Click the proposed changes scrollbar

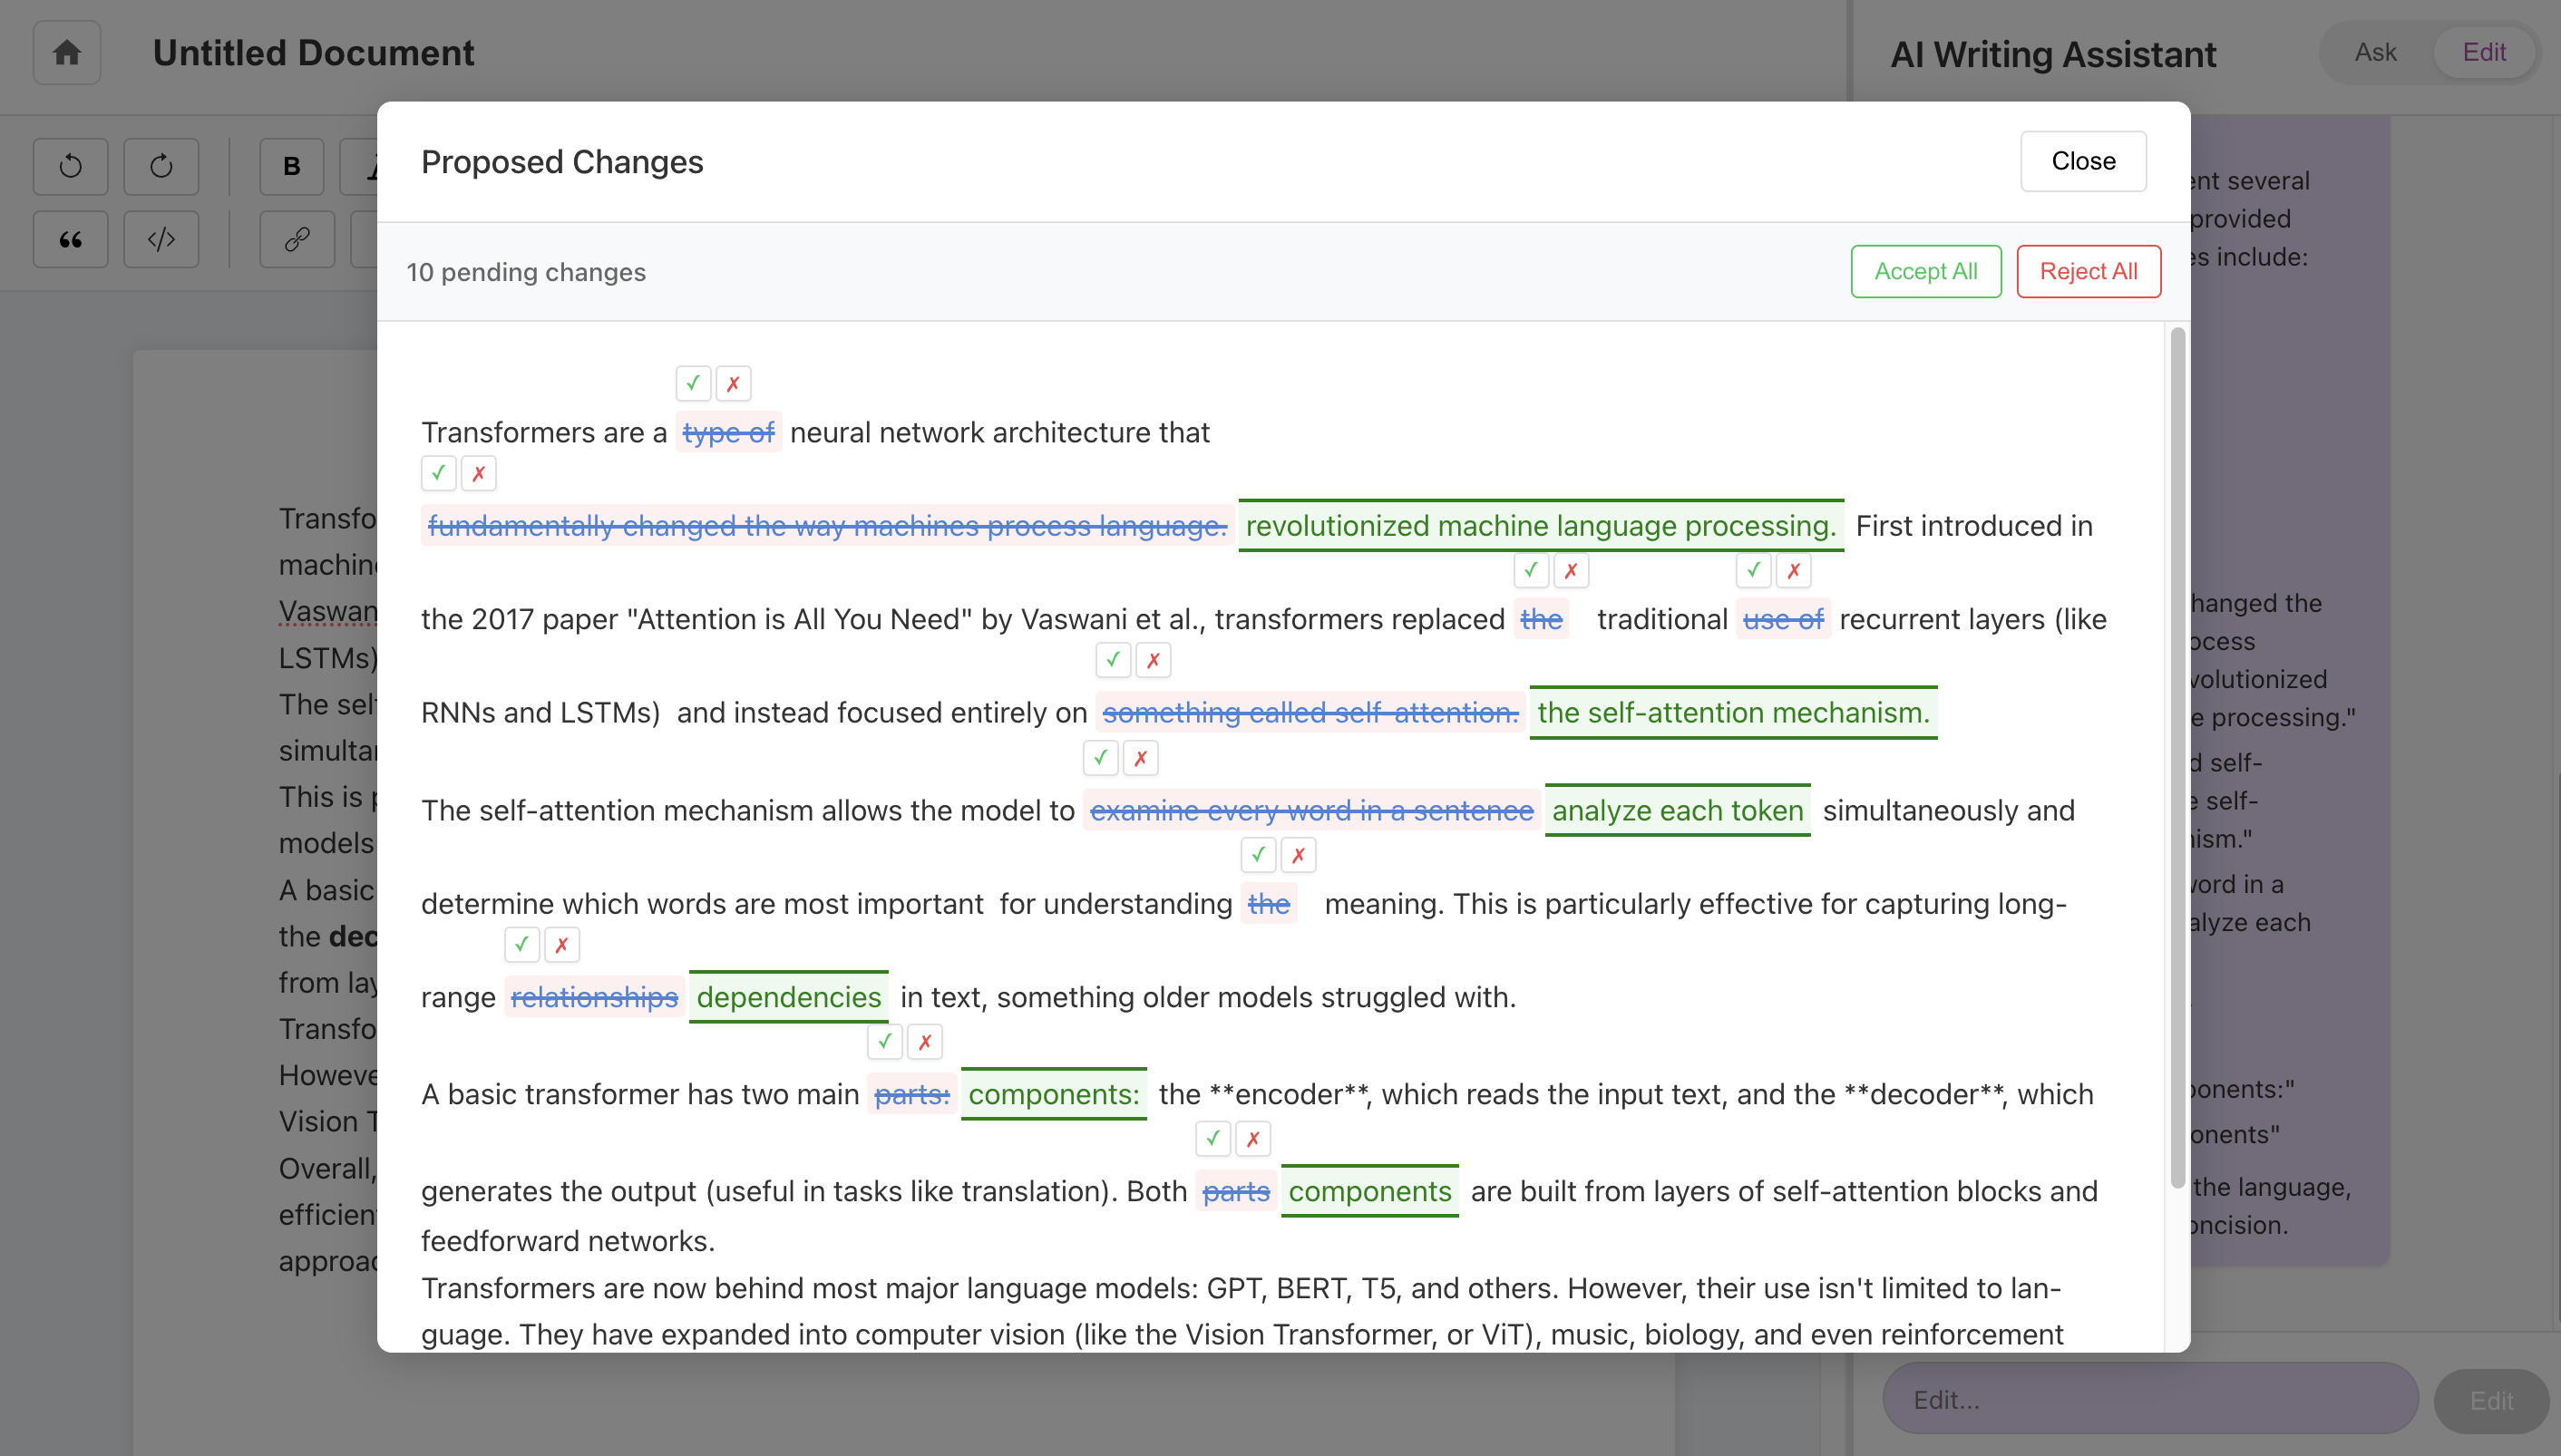pyautogui.click(x=2177, y=760)
